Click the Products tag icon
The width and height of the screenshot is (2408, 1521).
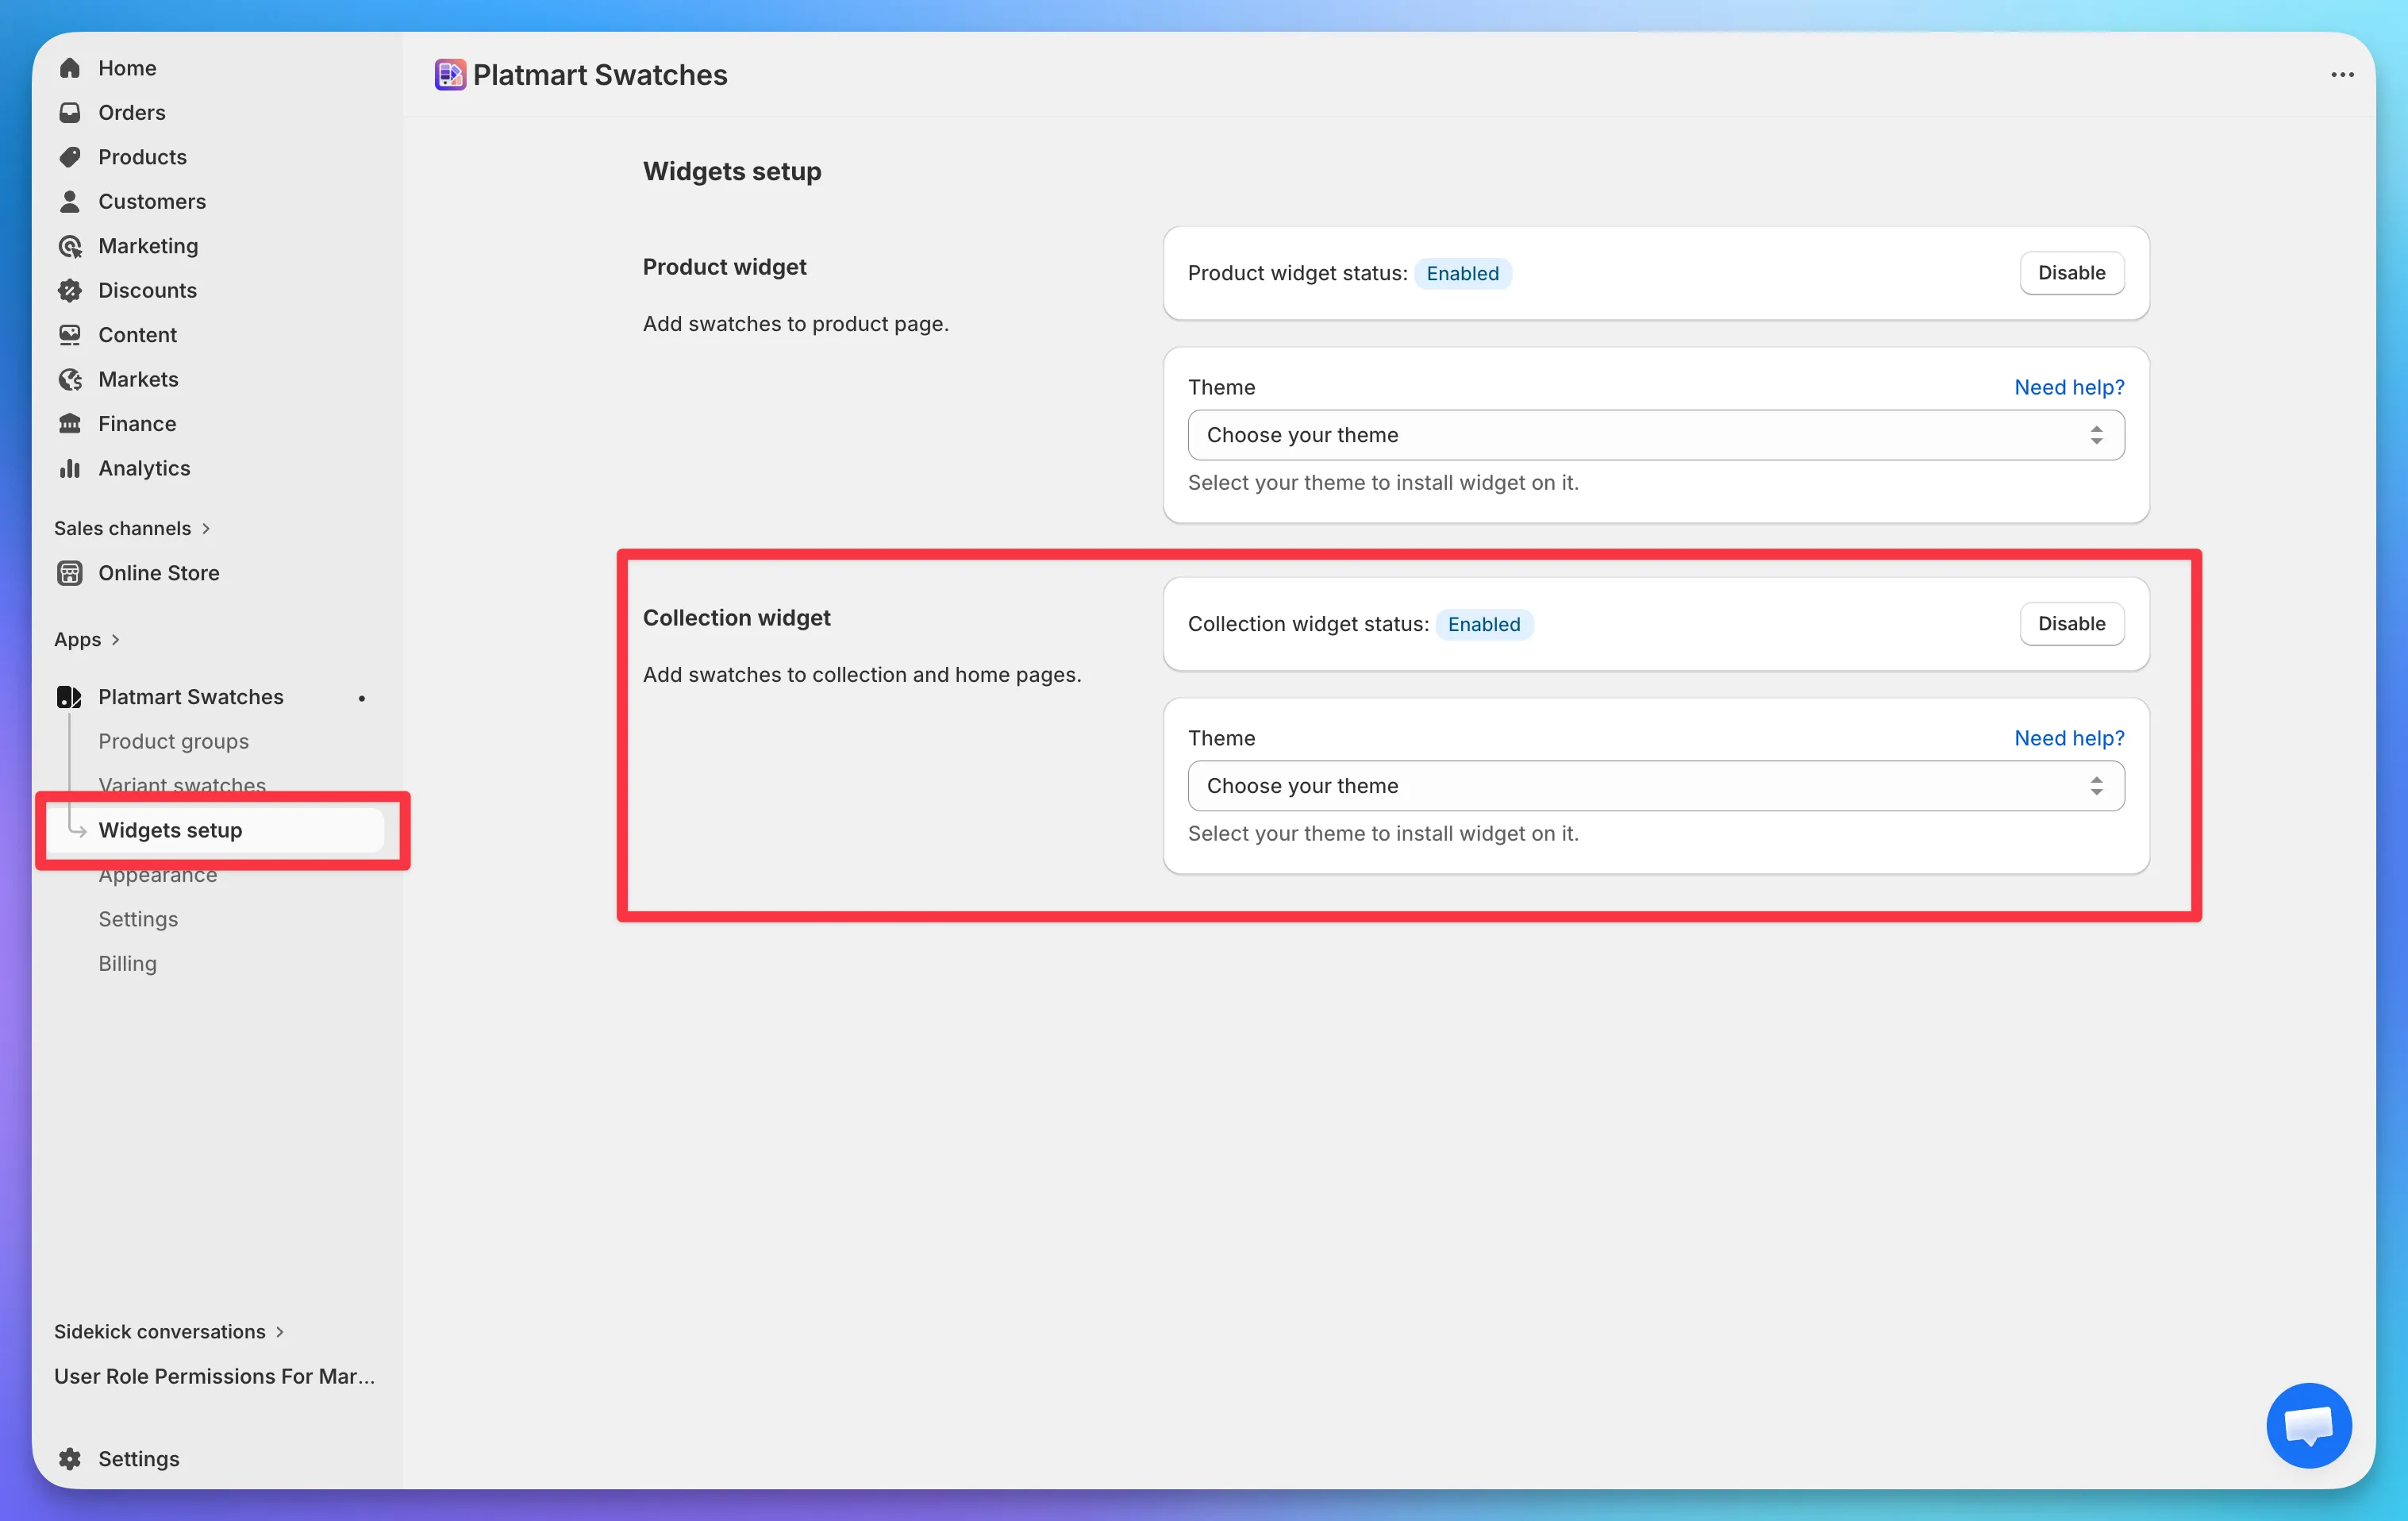click(69, 157)
